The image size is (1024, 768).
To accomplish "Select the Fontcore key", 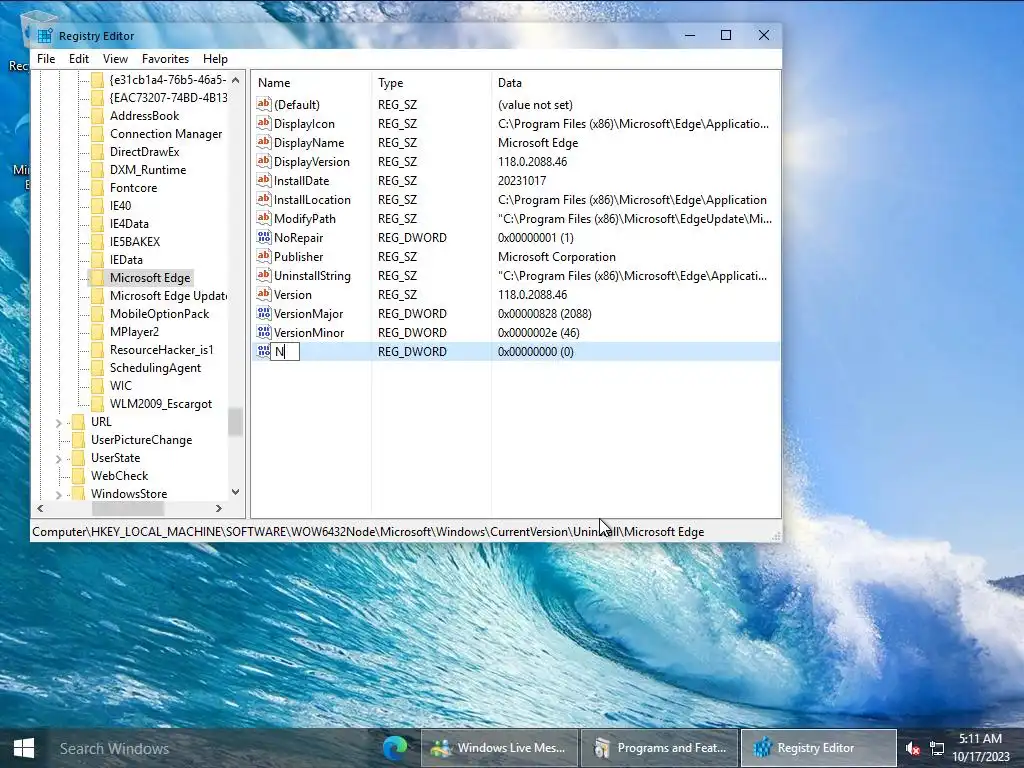I will 133,187.
